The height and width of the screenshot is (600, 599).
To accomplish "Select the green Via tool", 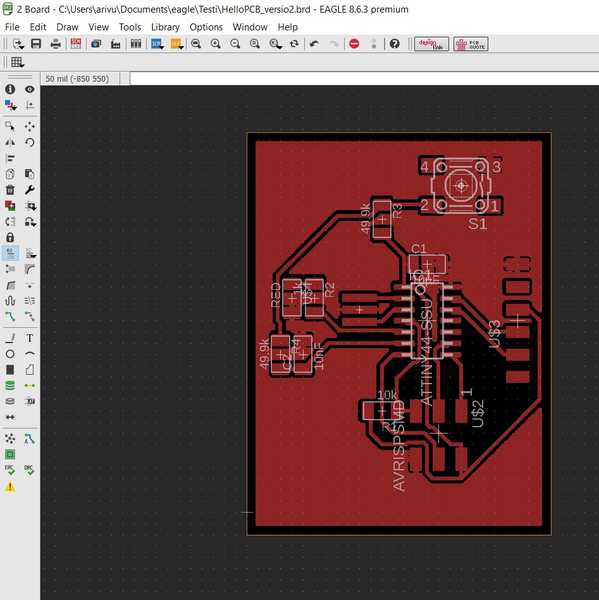I will [x=10, y=385].
